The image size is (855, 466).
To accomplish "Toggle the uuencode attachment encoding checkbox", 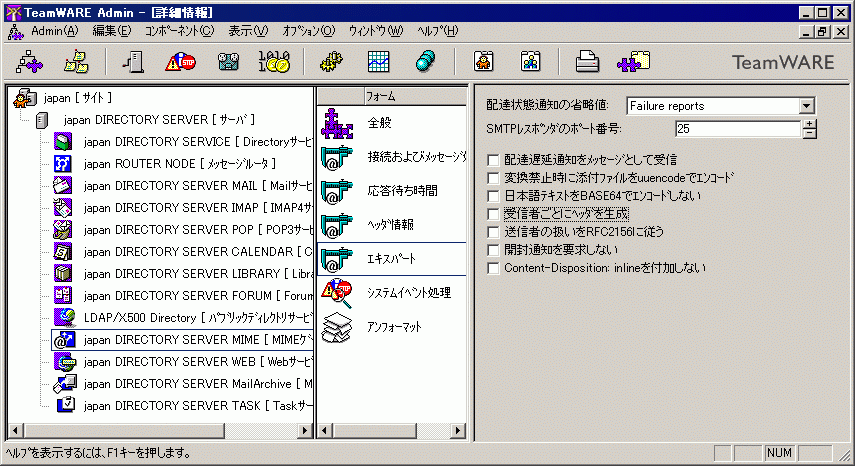I will point(493,178).
